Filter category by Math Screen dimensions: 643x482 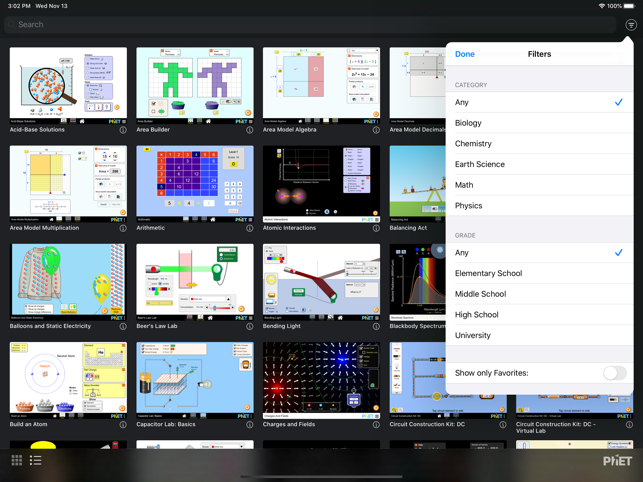pos(539,185)
